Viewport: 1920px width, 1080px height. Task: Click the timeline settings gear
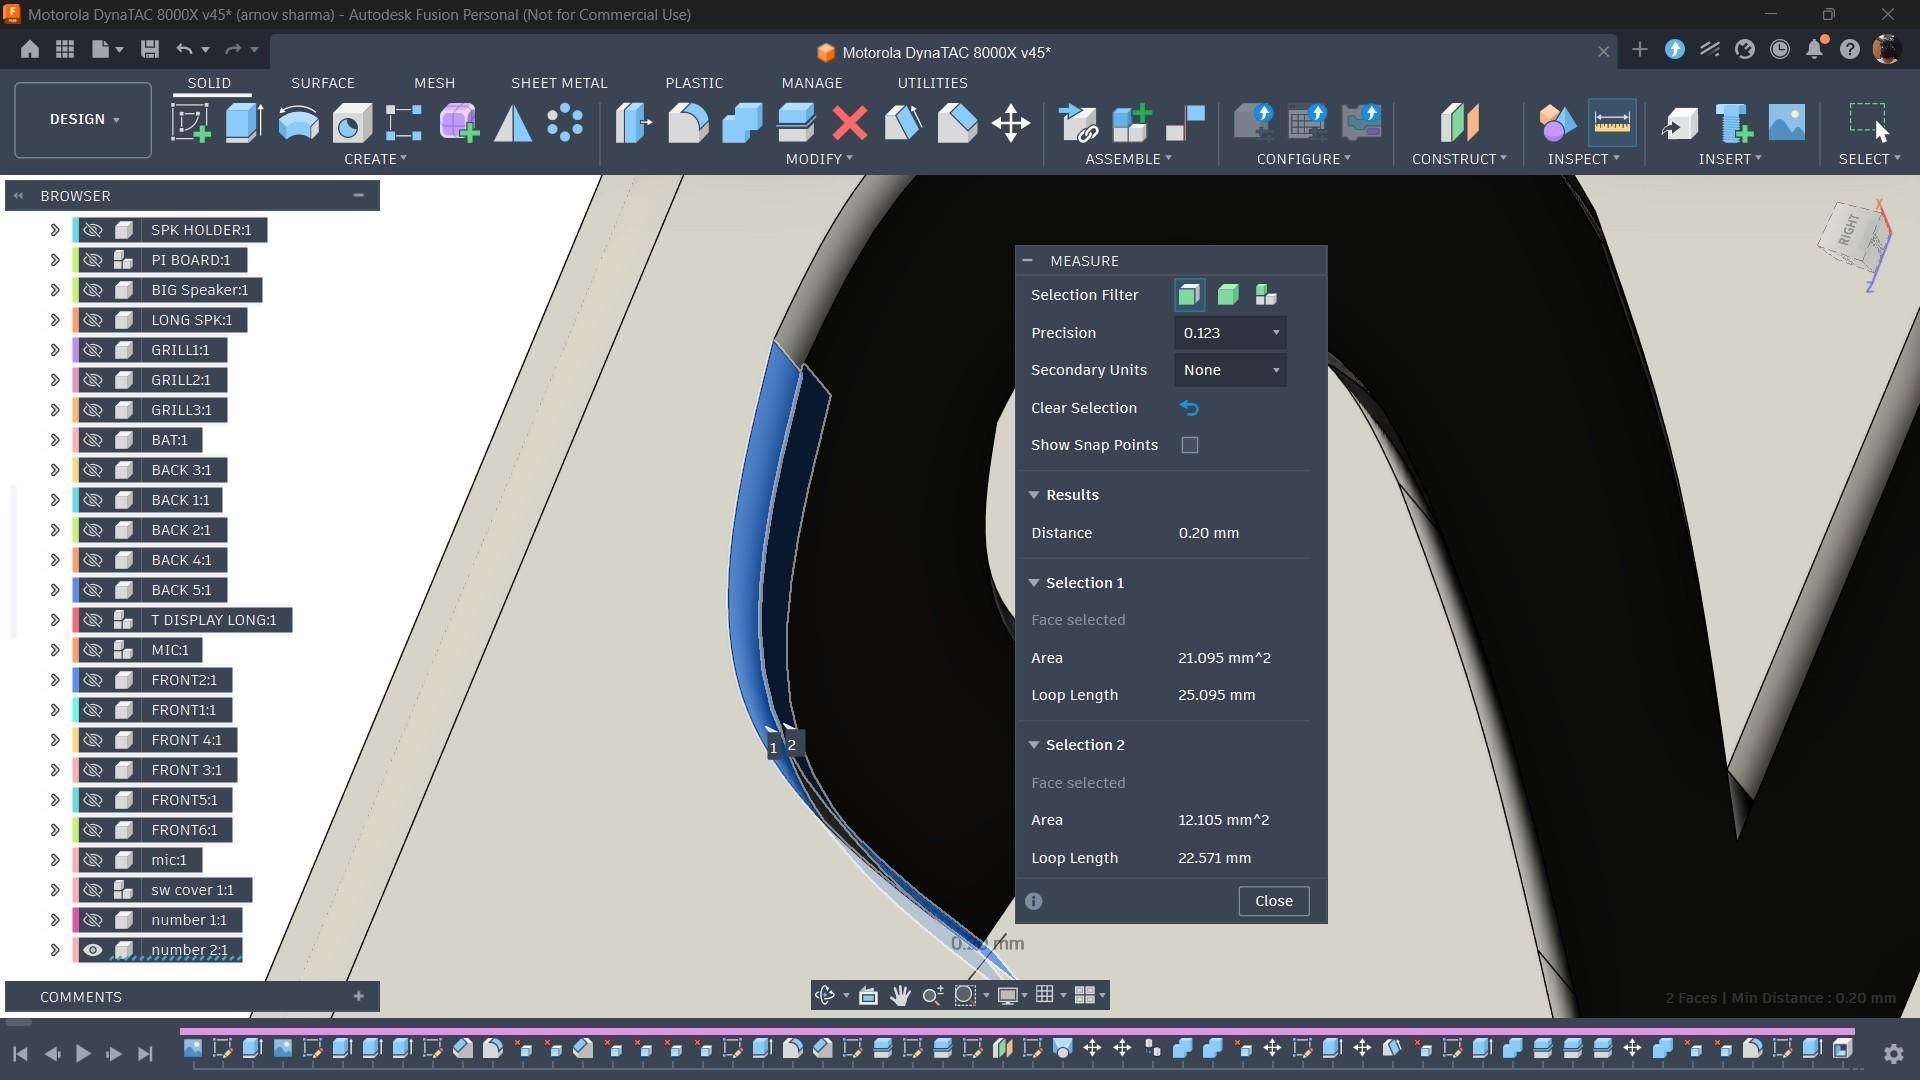1893,1053
